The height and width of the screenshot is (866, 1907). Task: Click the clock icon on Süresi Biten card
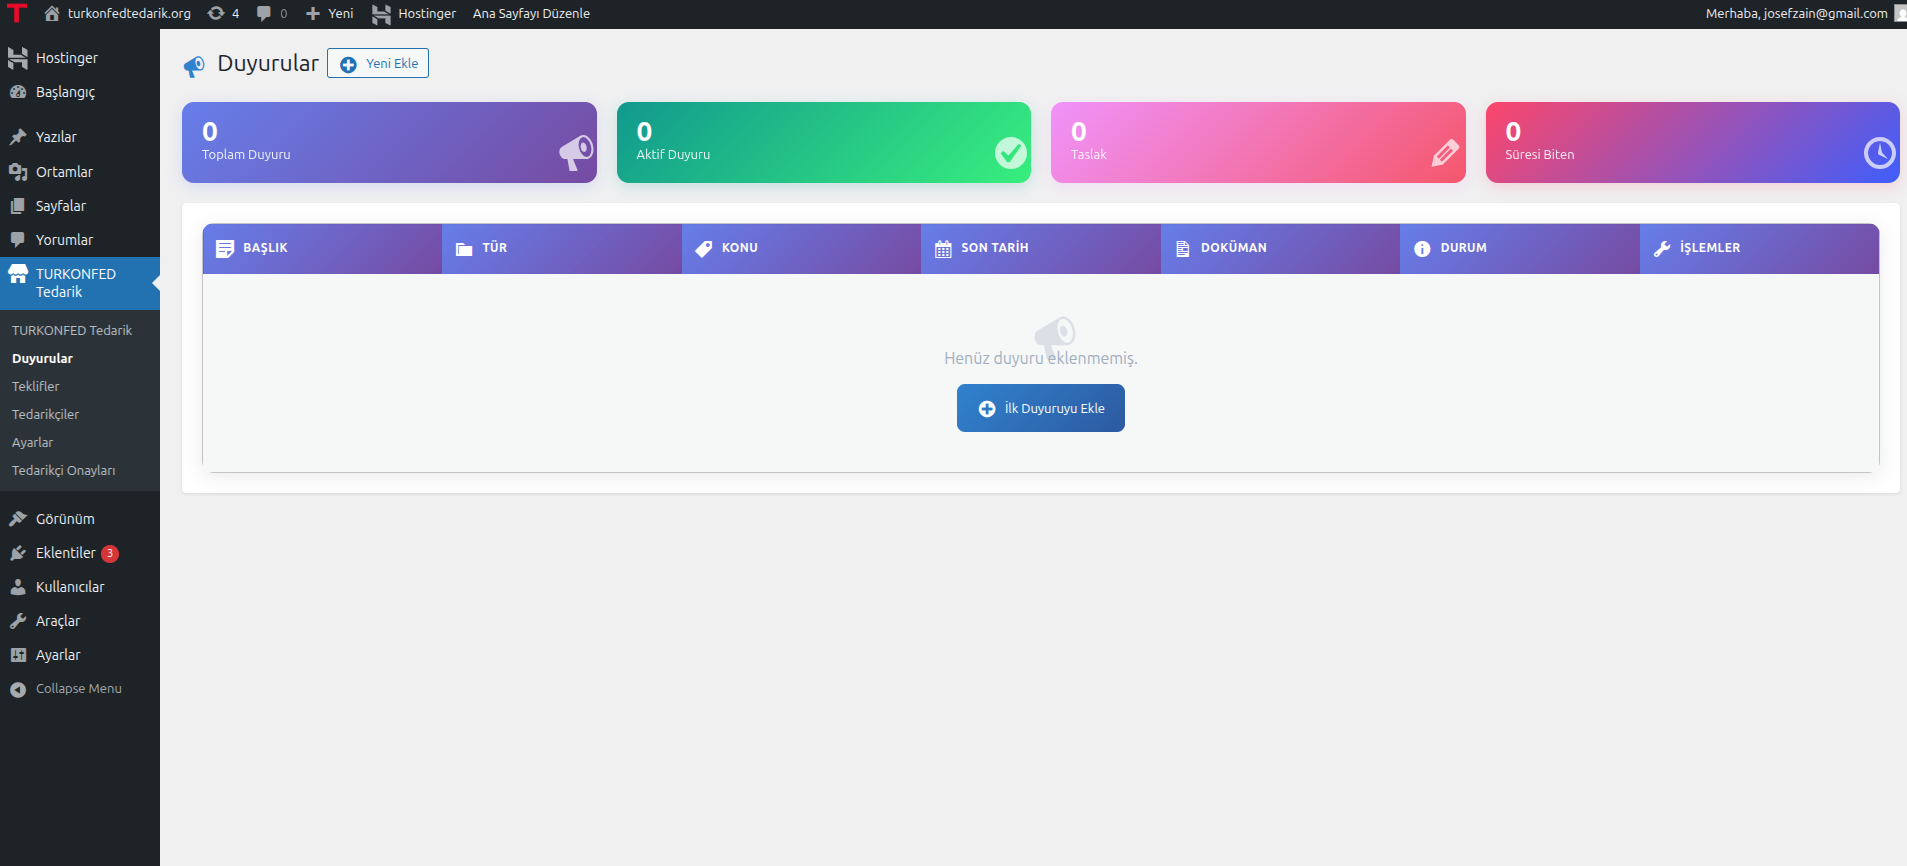coord(1879,153)
